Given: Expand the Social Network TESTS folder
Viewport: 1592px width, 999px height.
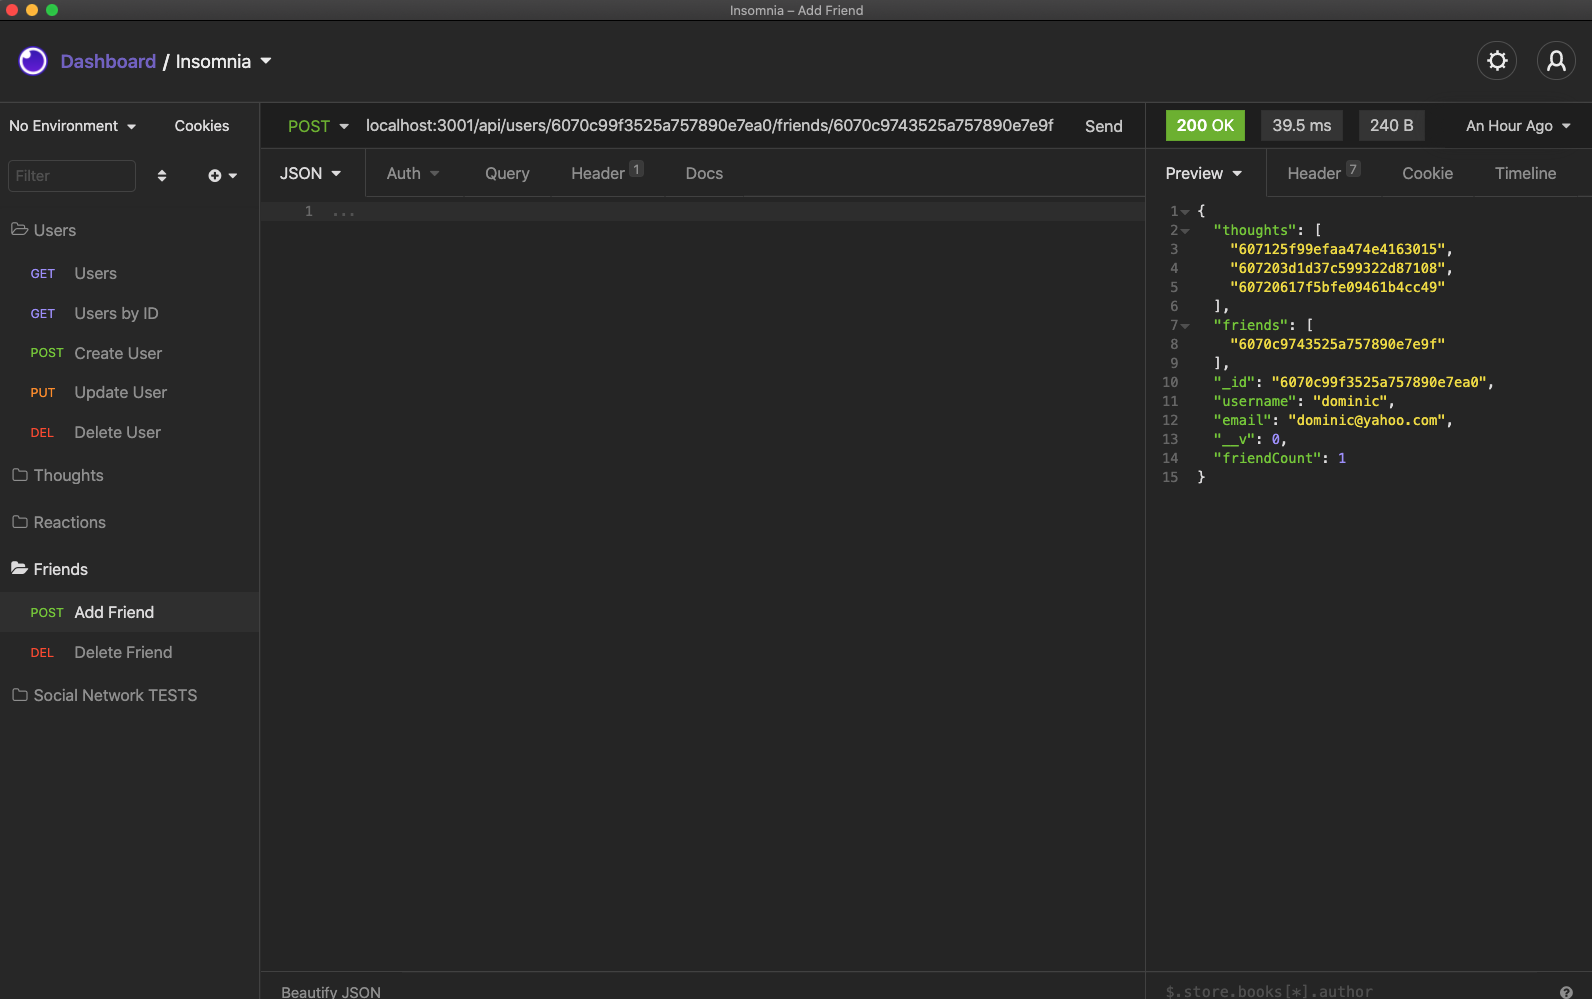Looking at the screenshot, I should pyautogui.click(x=105, y=695).
